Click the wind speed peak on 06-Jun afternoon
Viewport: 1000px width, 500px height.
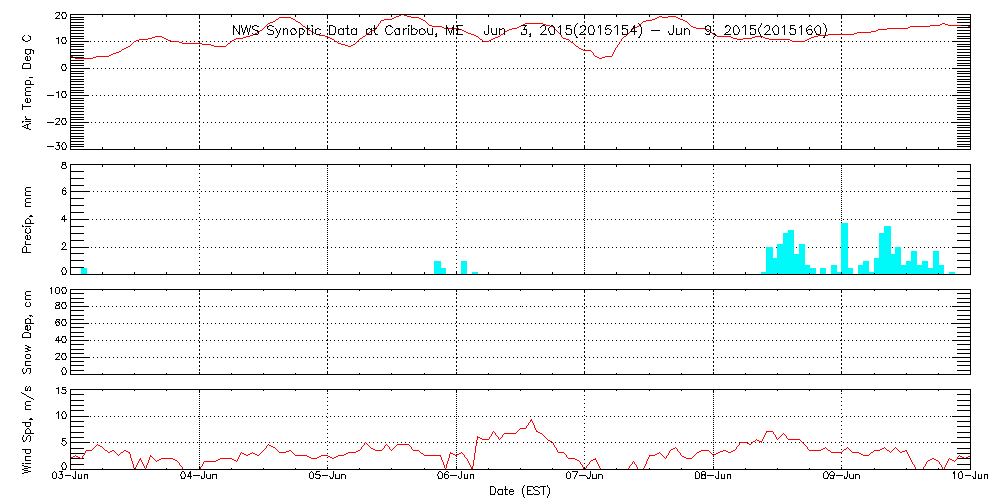tap(532, 421)
